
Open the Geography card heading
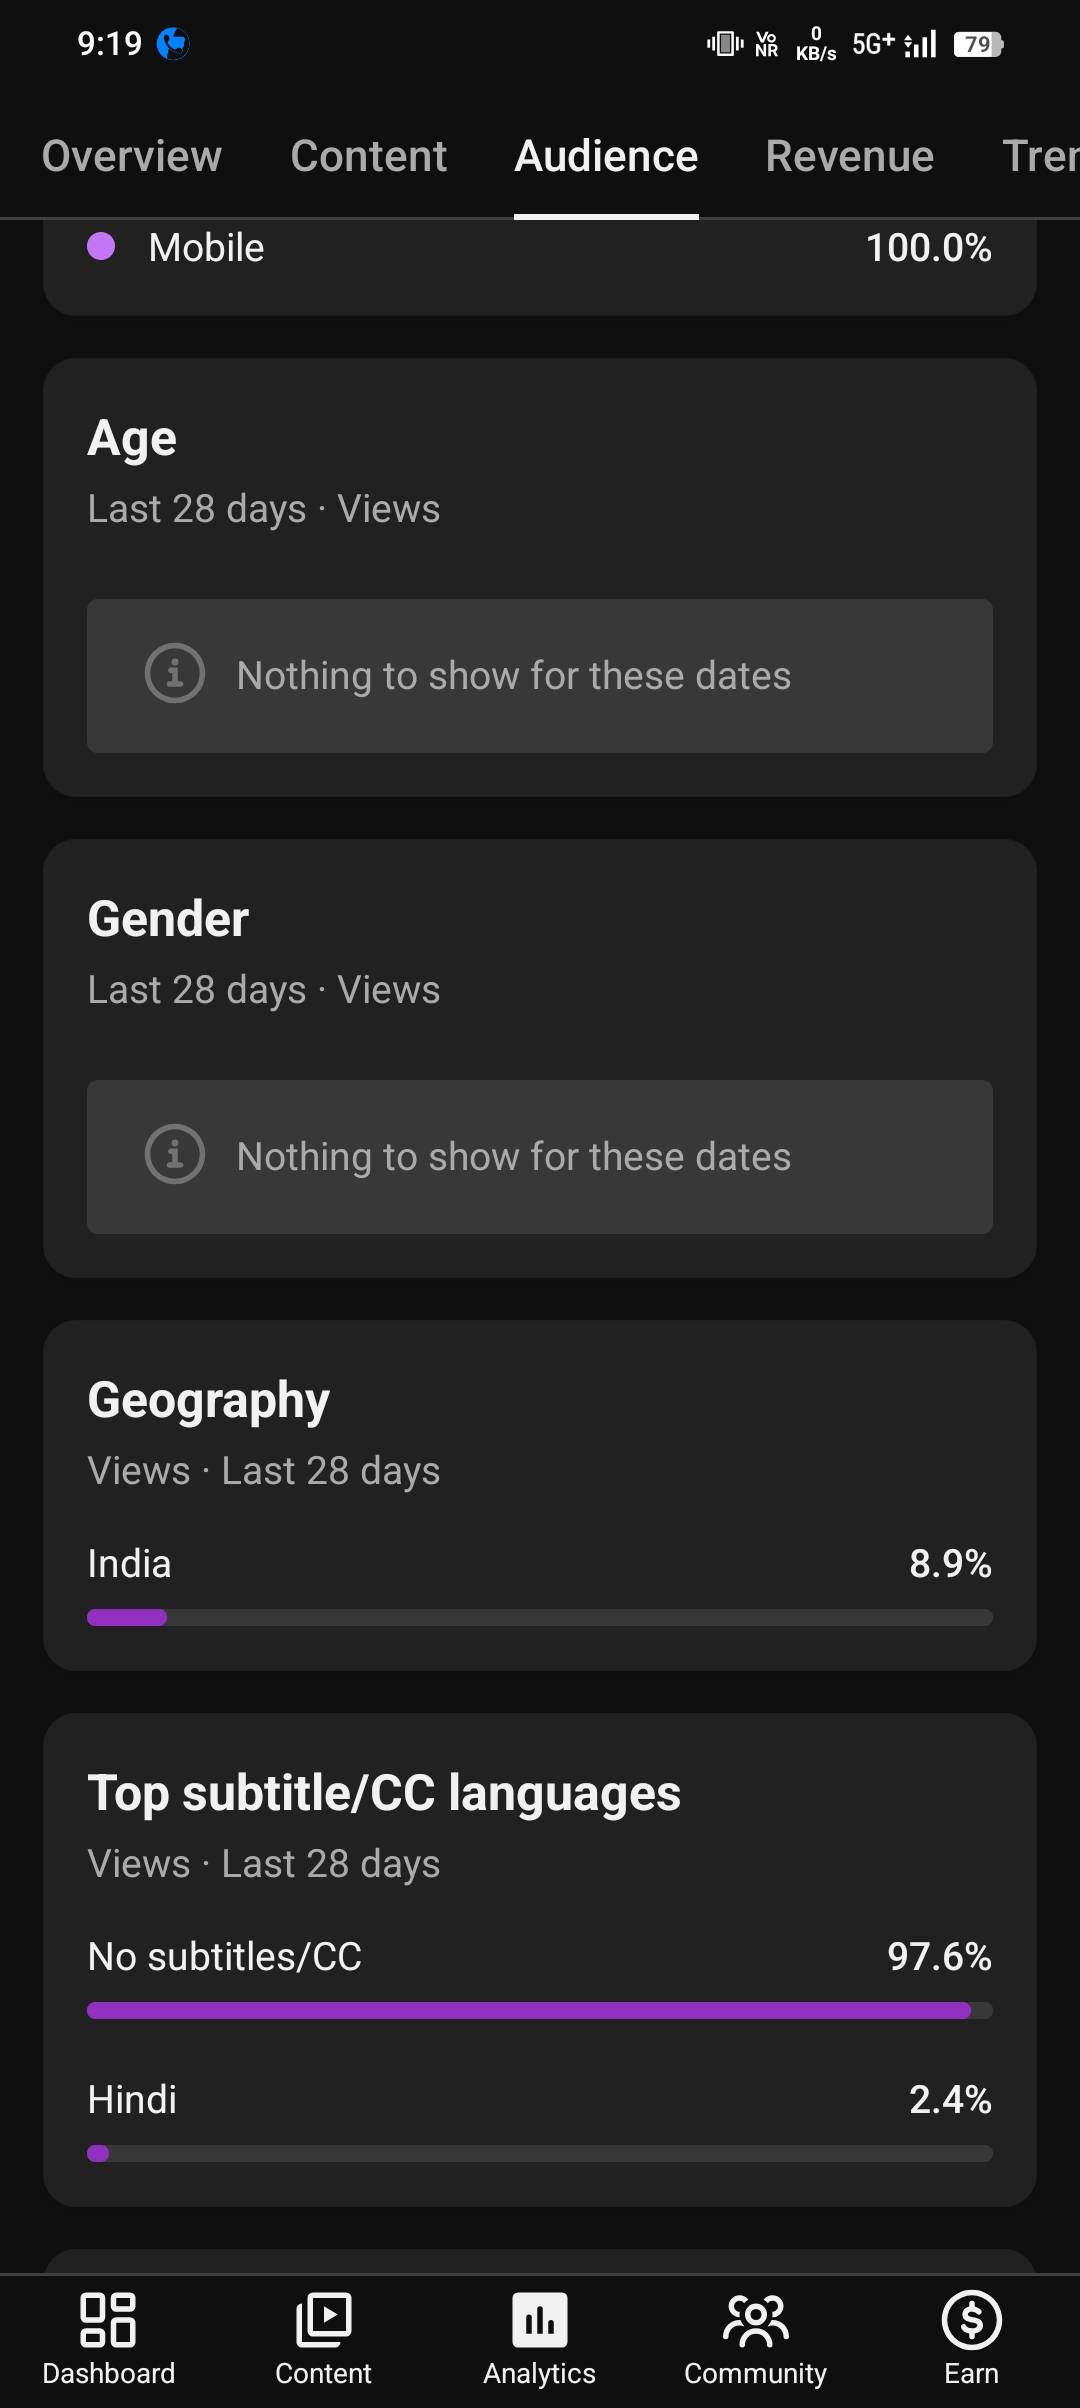208,1400
